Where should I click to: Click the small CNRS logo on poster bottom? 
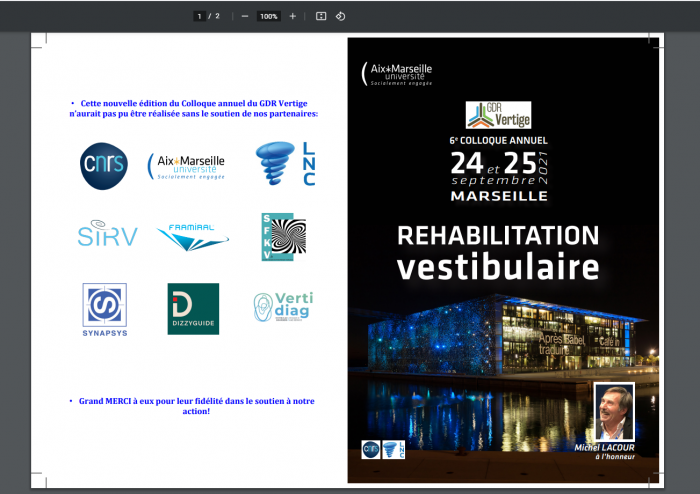[371, 449]
